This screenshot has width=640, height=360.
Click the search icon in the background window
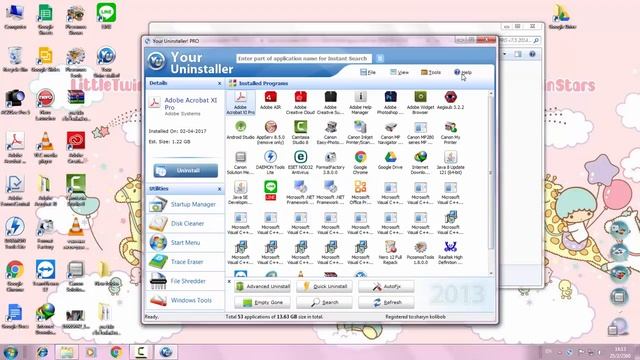point(536,40)
